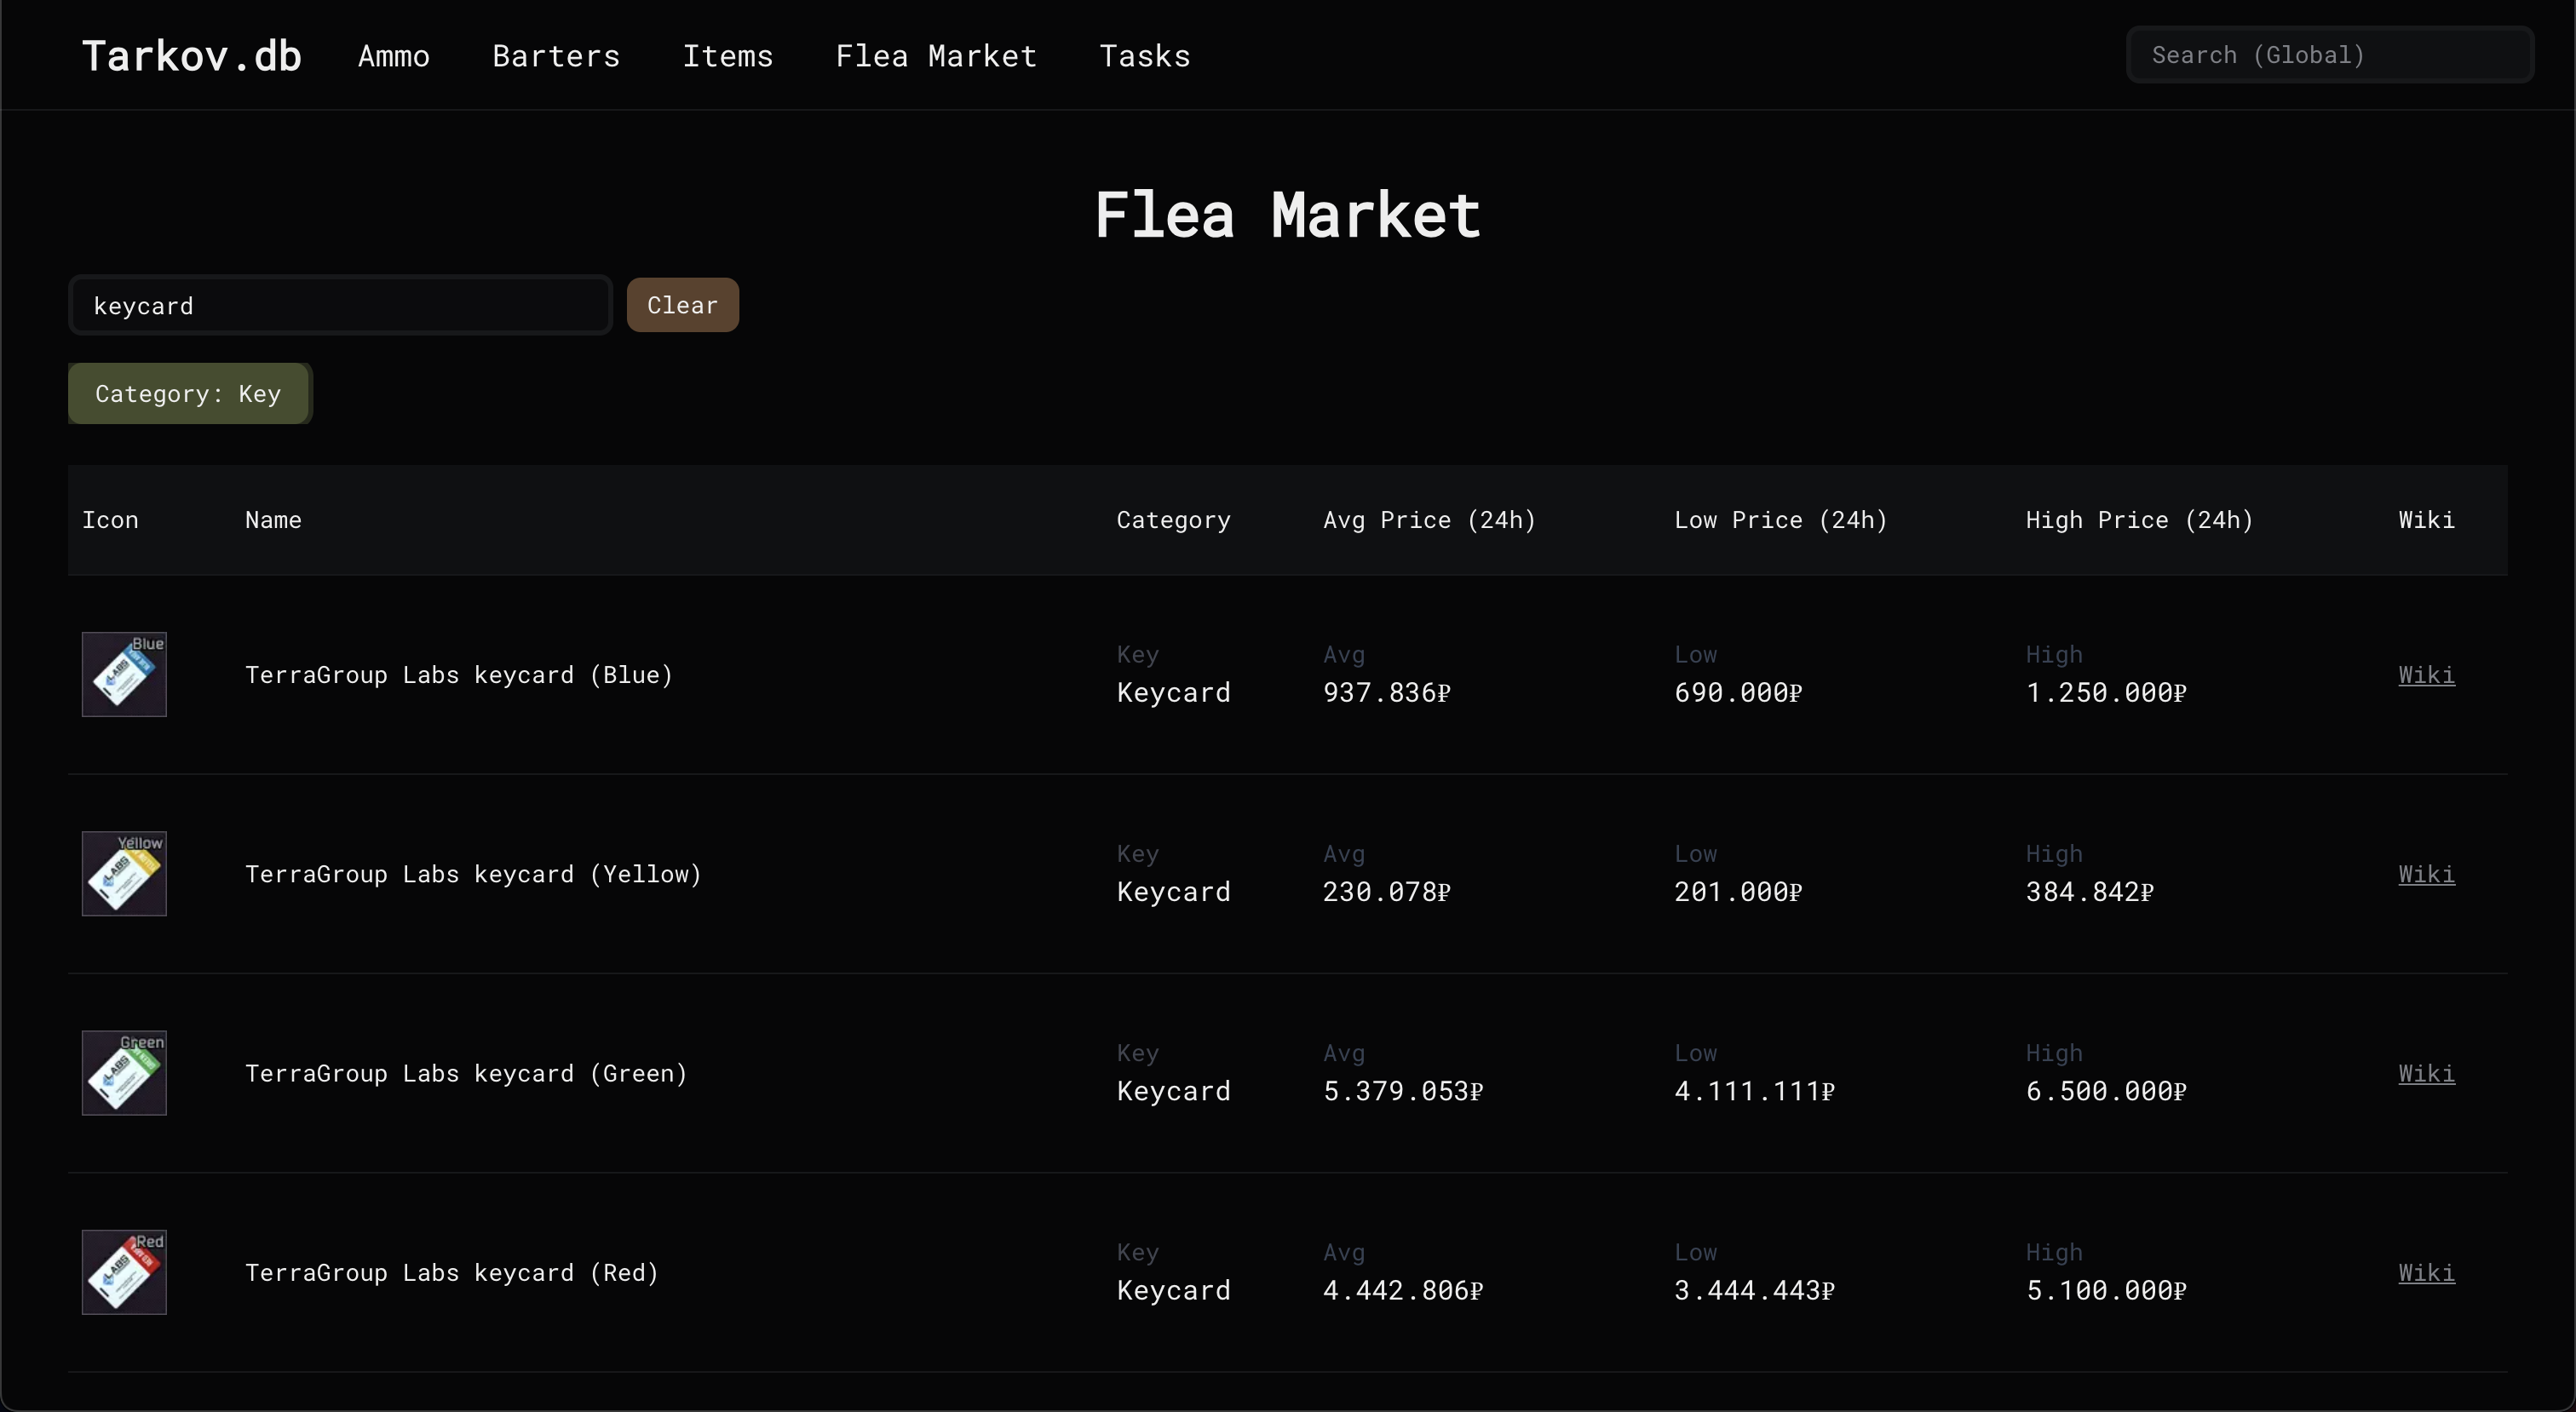Screen dimensions: 2576x1412
Task: Open the Tasks page
Action: 1145,56
